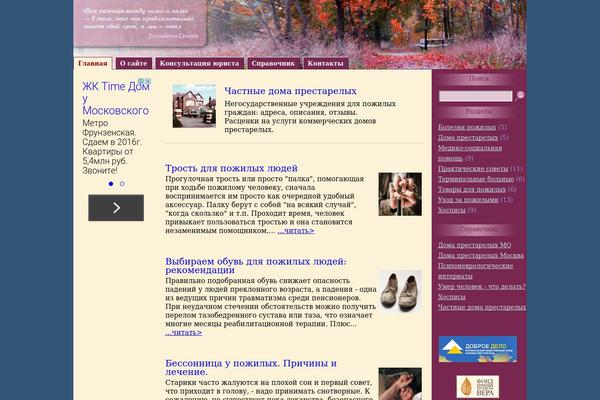Open Бессонница у пожилых article
The height and width of the screenshot is (400, 600).
coord(251,367)
